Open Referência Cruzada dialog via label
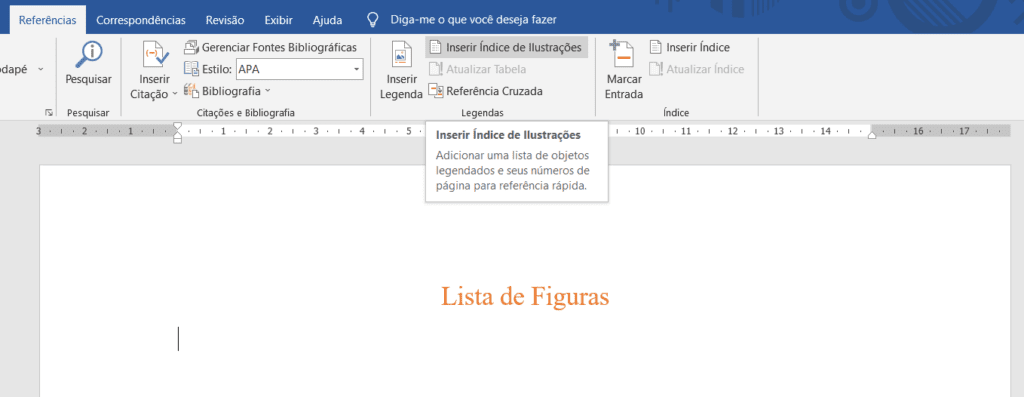1024x397 pixels. (494, 91)
